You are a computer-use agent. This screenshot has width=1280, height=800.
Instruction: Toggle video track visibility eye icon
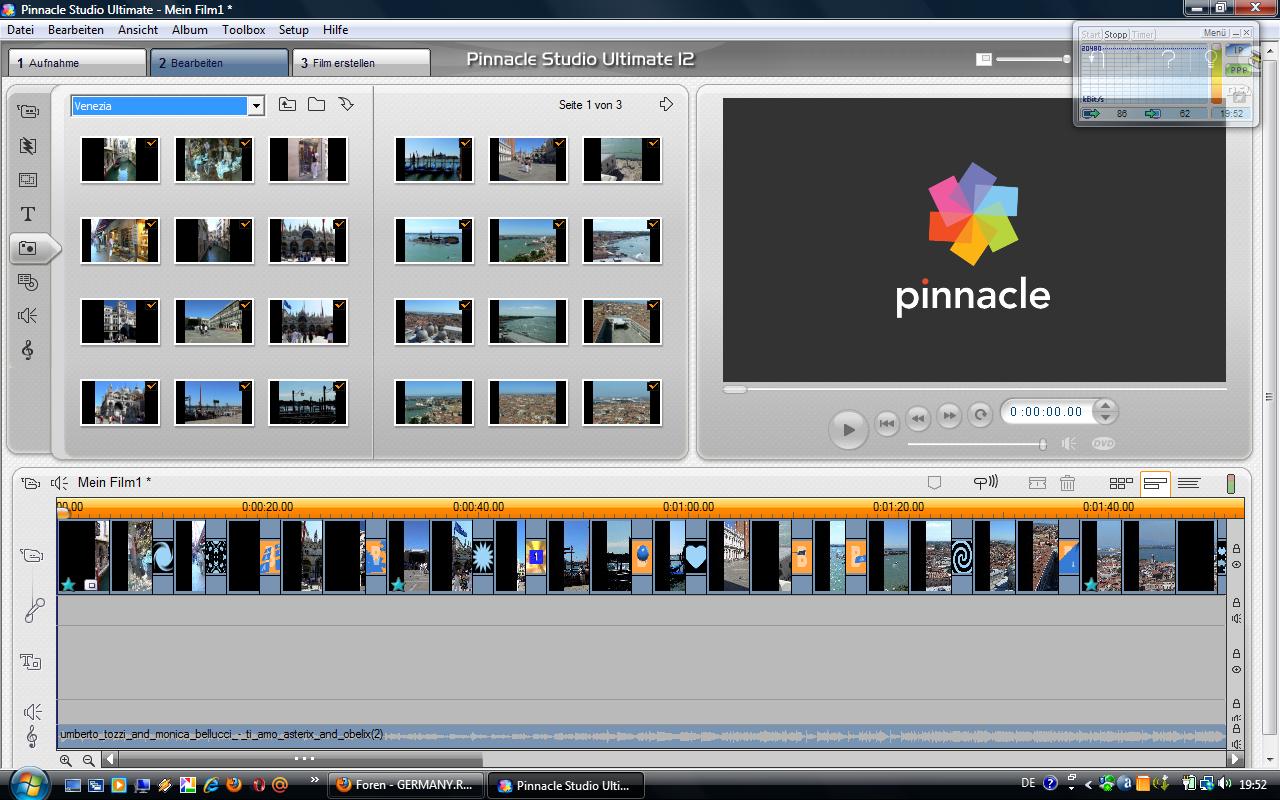(1236, 565)
